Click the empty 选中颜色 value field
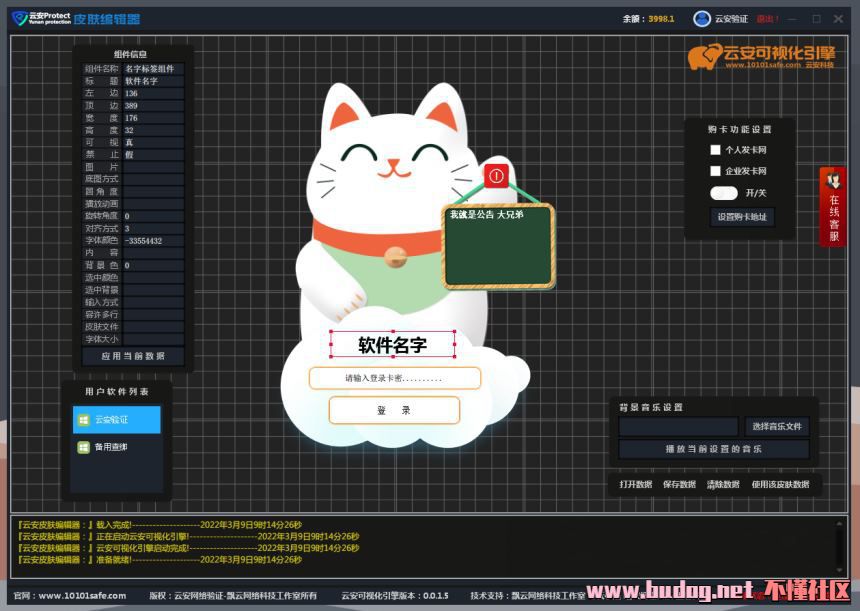 [x=154, y=278]
